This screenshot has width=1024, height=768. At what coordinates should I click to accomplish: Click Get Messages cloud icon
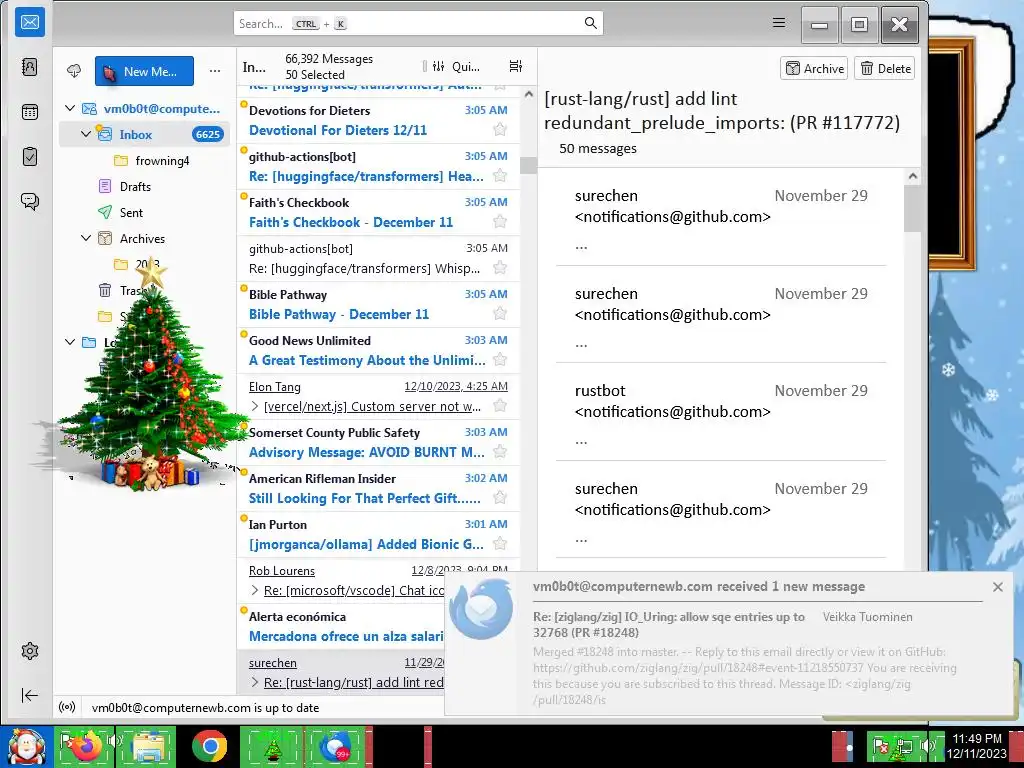coord(74,71)
